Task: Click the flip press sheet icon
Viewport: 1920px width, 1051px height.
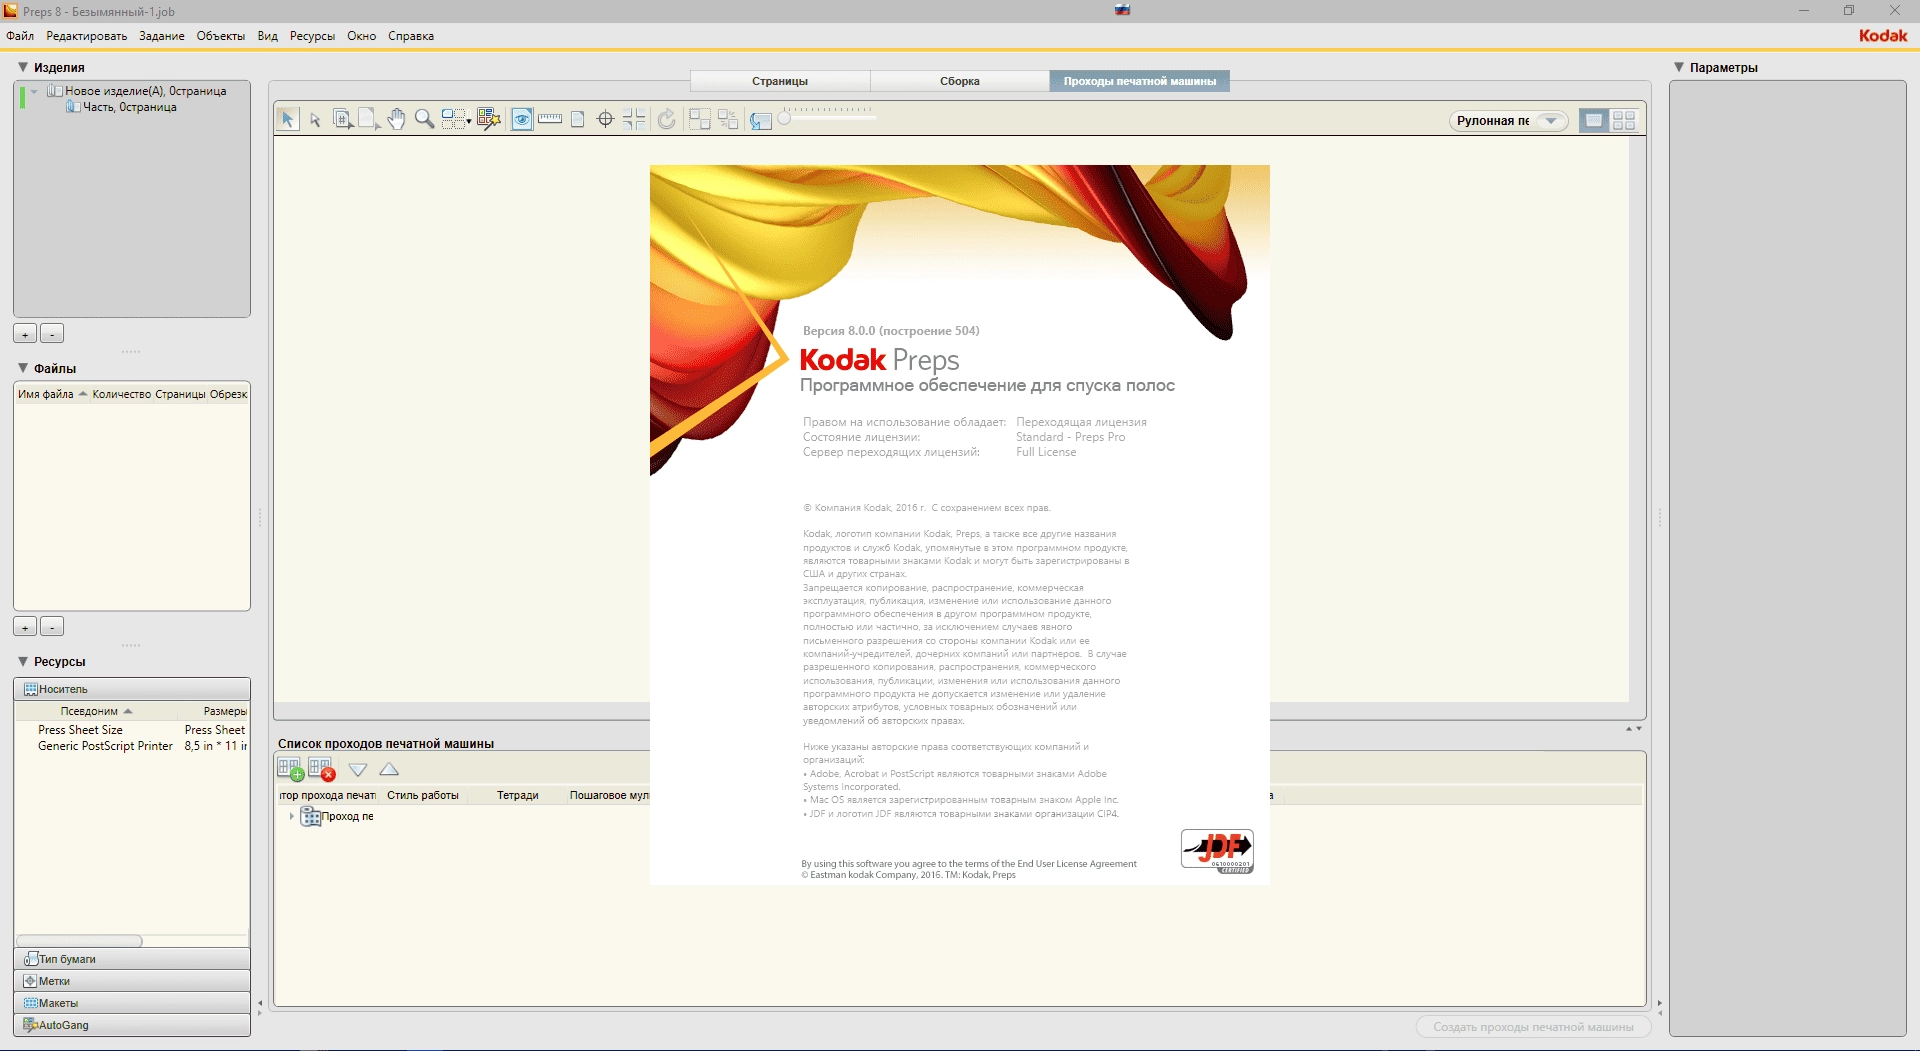Action: (x=761, y=120)
